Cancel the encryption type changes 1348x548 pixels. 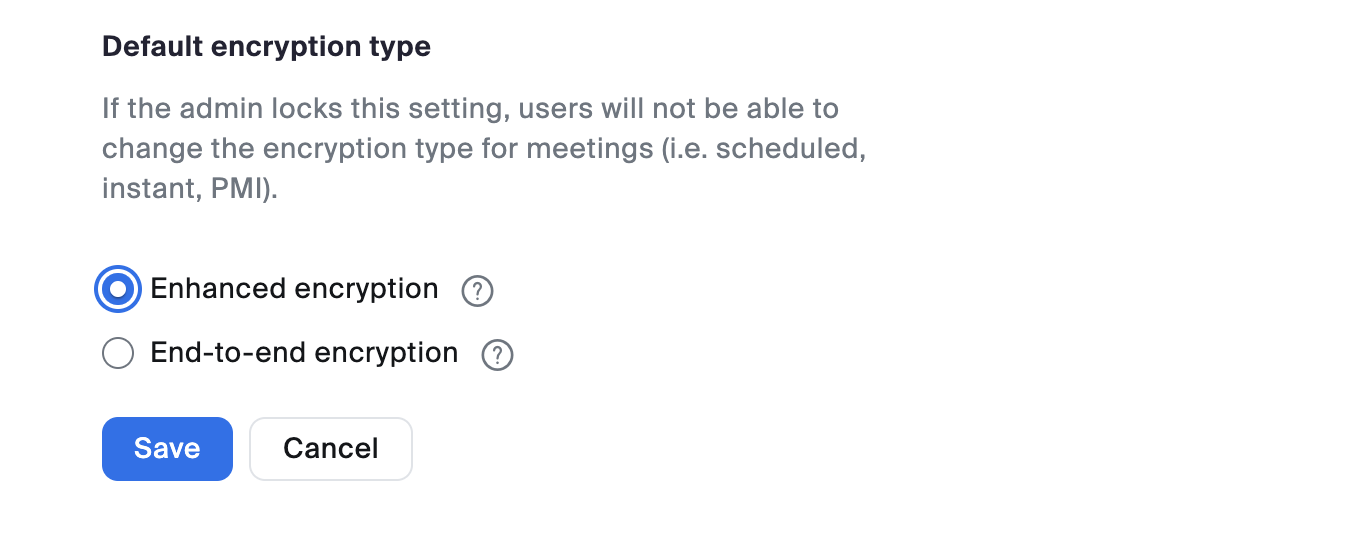(330, 449)
